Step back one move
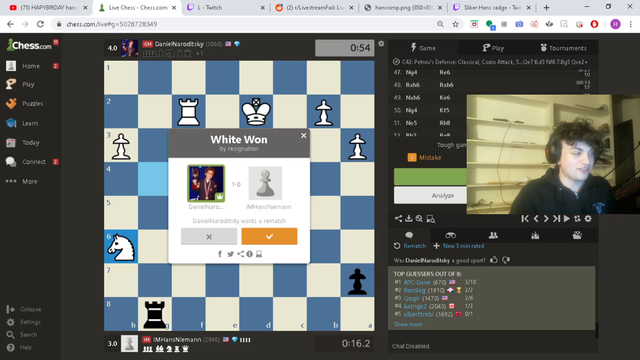The width and height of the screenshot is (640, 360). 536,219
